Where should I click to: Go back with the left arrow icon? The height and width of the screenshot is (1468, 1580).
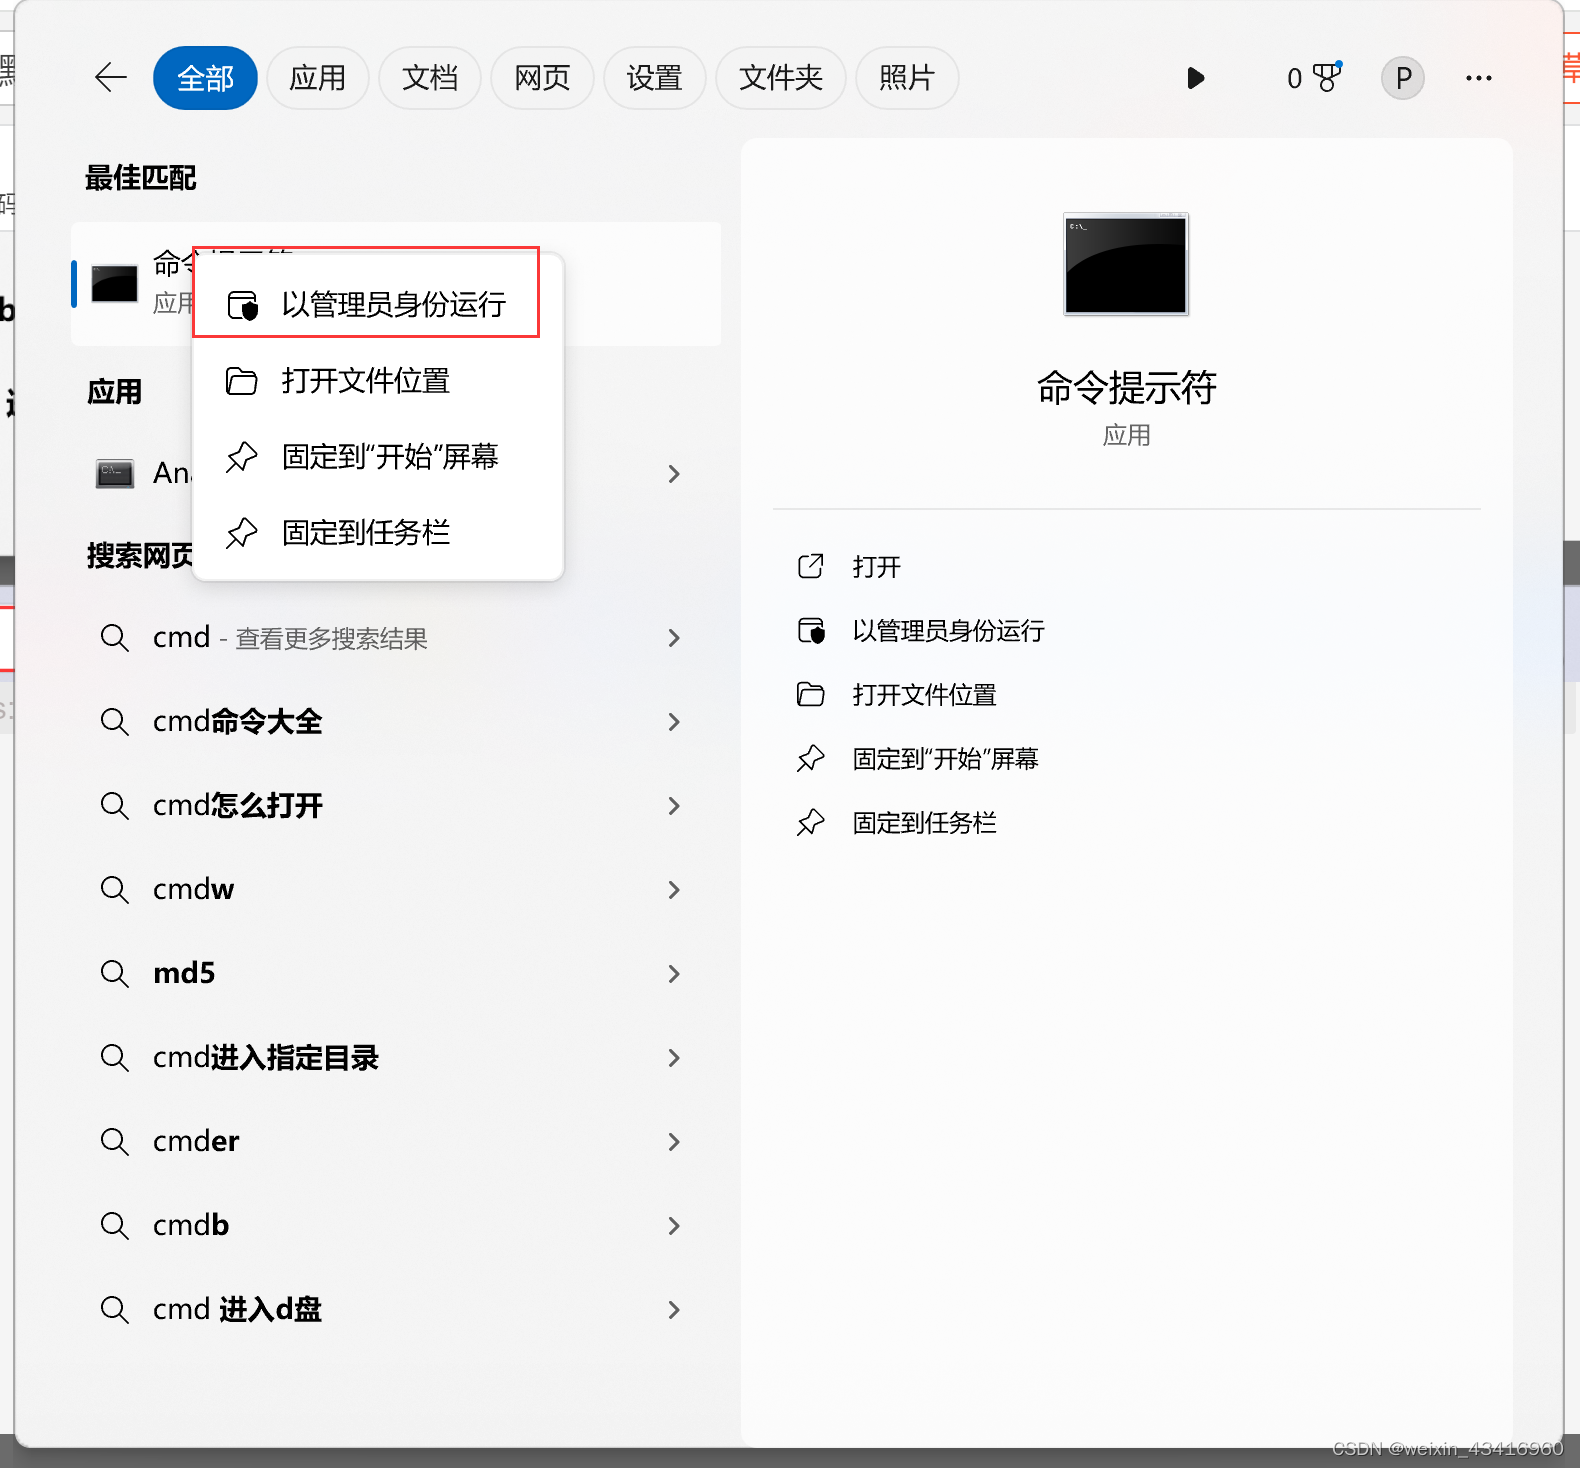110,77
